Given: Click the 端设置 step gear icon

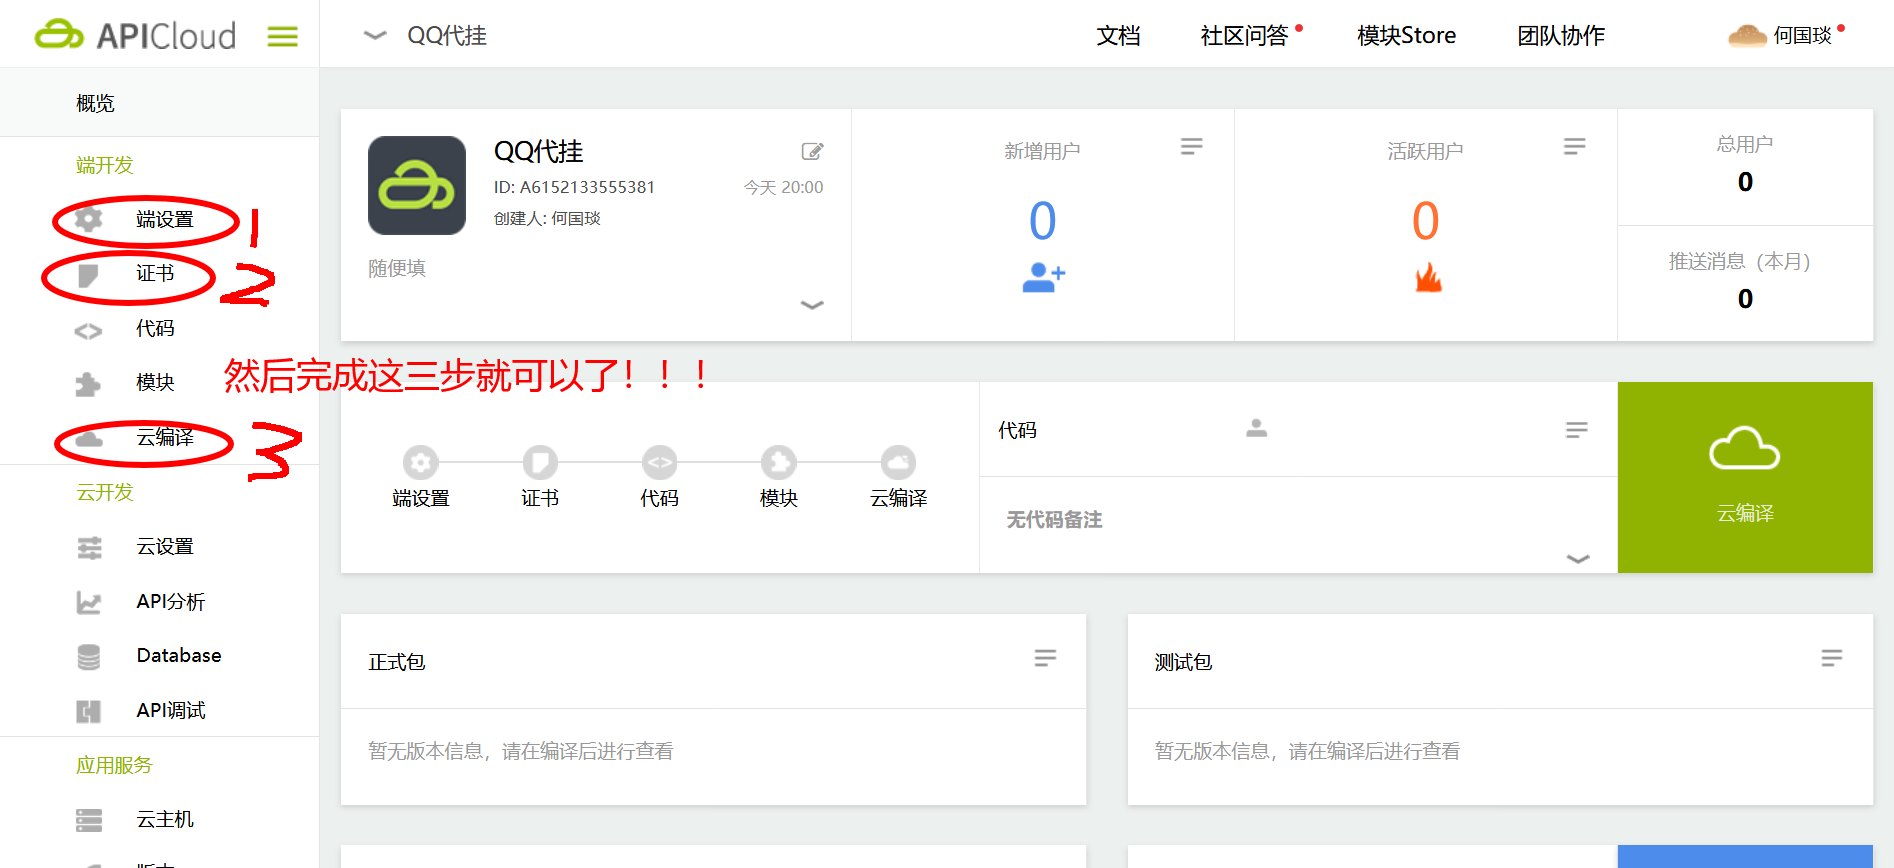Looking at the screenshot, I should 421,462.
